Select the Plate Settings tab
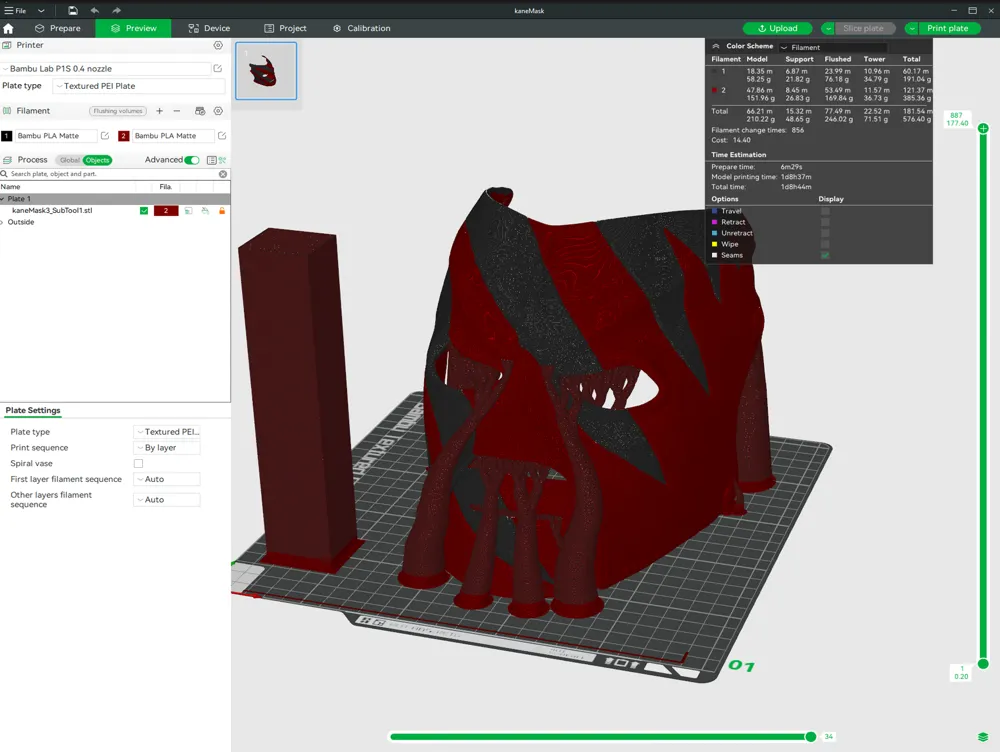Screen dimensions: 1000x752 pos(33,410)
